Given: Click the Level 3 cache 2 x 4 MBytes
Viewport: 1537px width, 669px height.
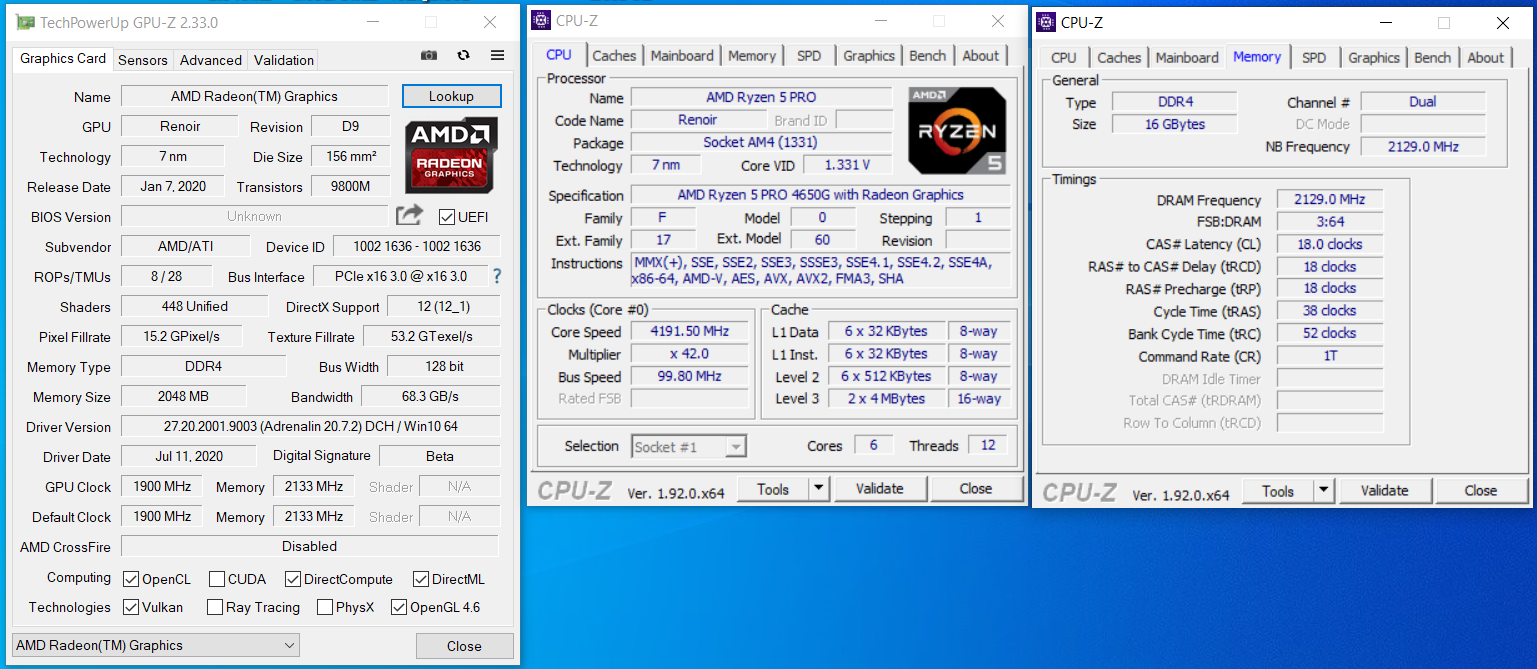Looking at the screenshot, I should pos(885,398).
